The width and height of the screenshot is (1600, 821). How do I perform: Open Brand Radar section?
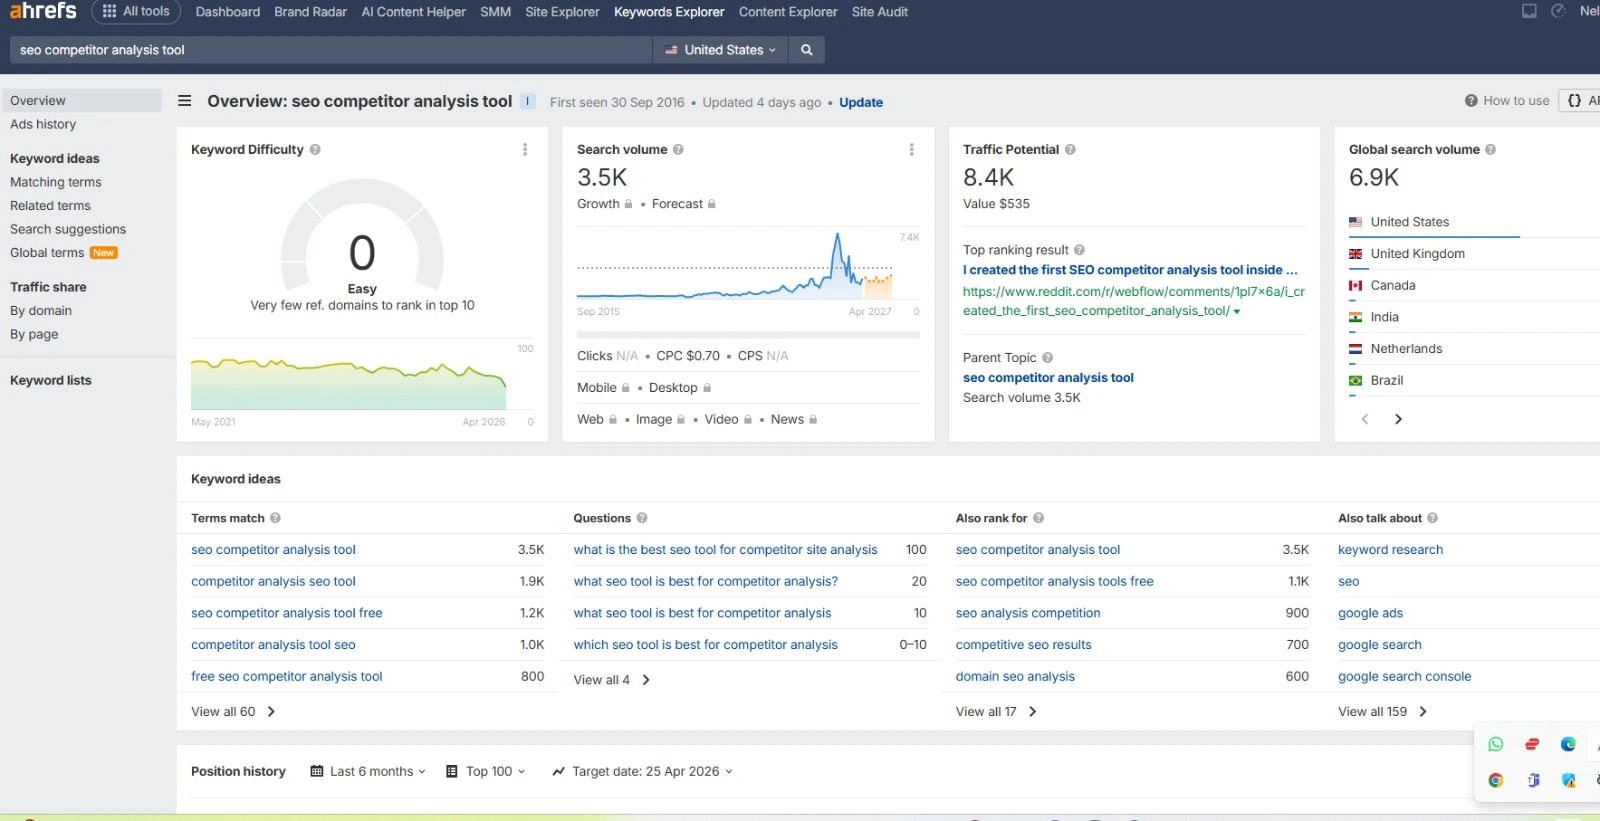310,12
